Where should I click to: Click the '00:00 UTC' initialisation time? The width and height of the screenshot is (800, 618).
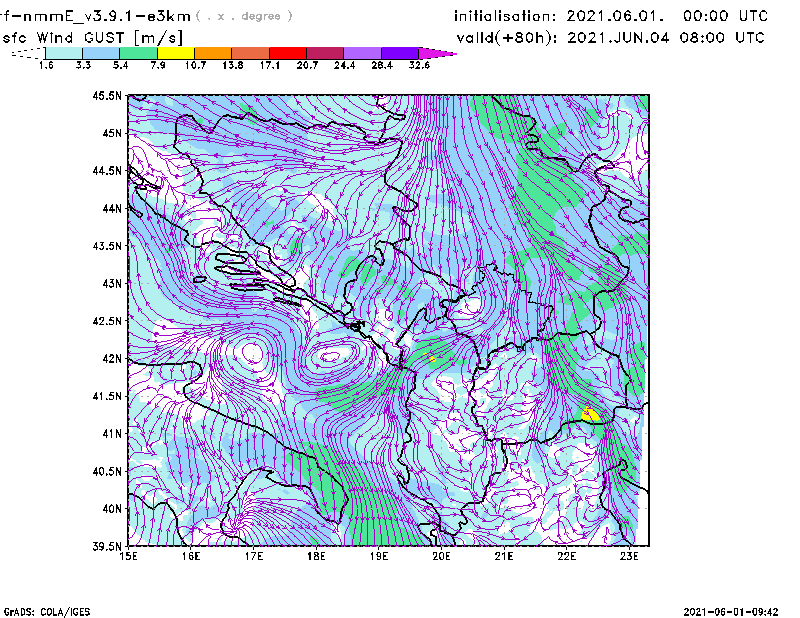pyautogui.click(x=726, y=16)
